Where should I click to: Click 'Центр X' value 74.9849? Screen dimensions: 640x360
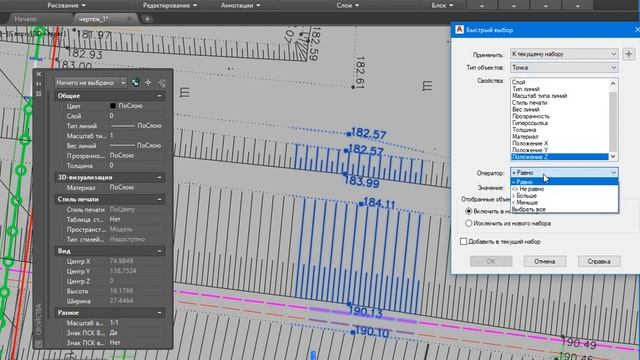[121, 261]
